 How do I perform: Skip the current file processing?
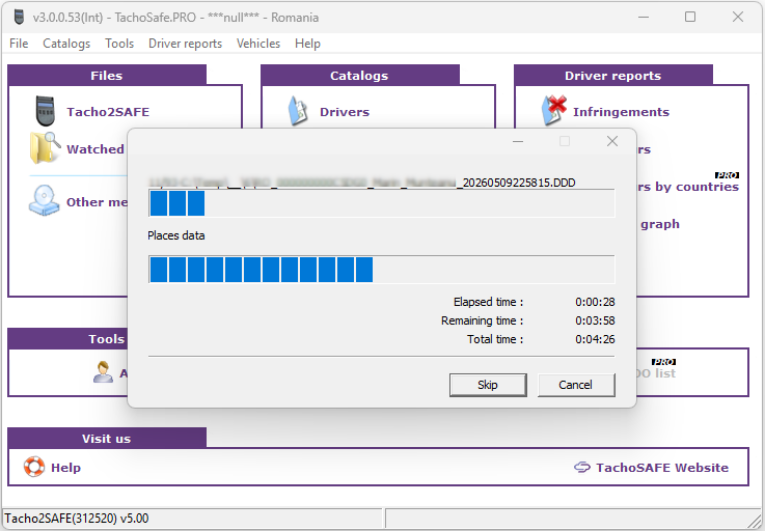[488, 385]
